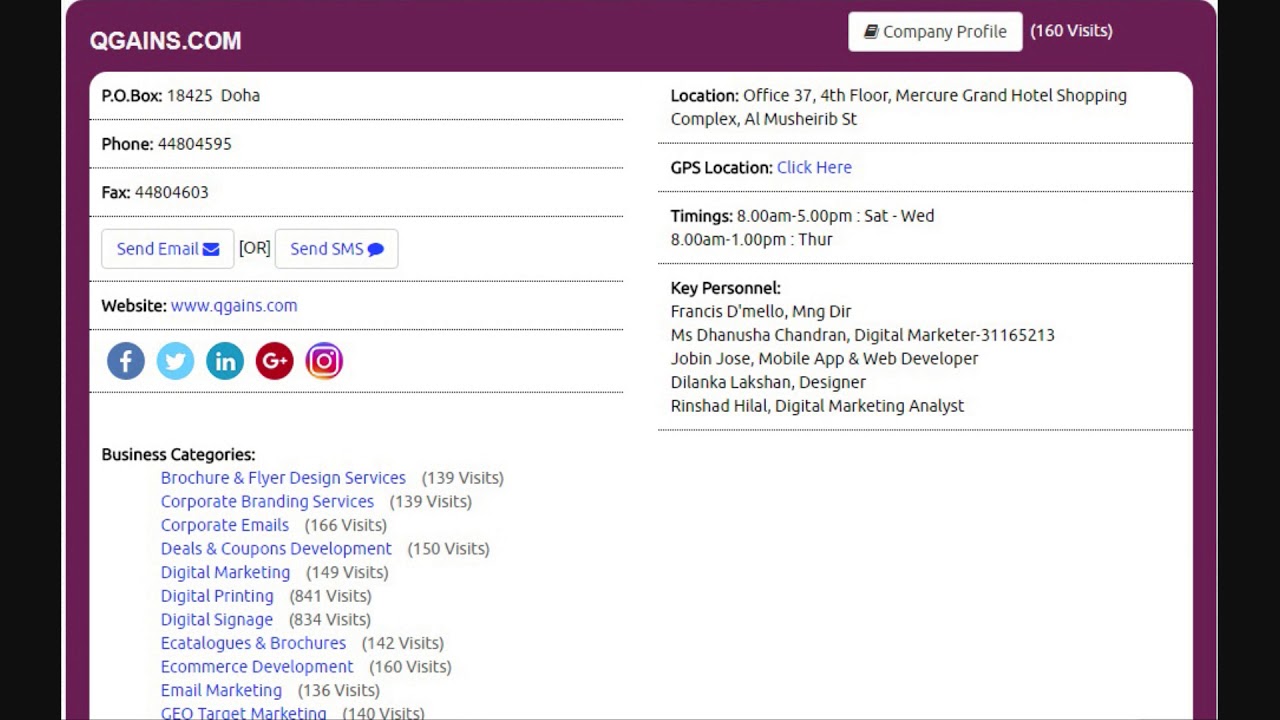Click the QGAINS.COM header title

click(165, 41)
